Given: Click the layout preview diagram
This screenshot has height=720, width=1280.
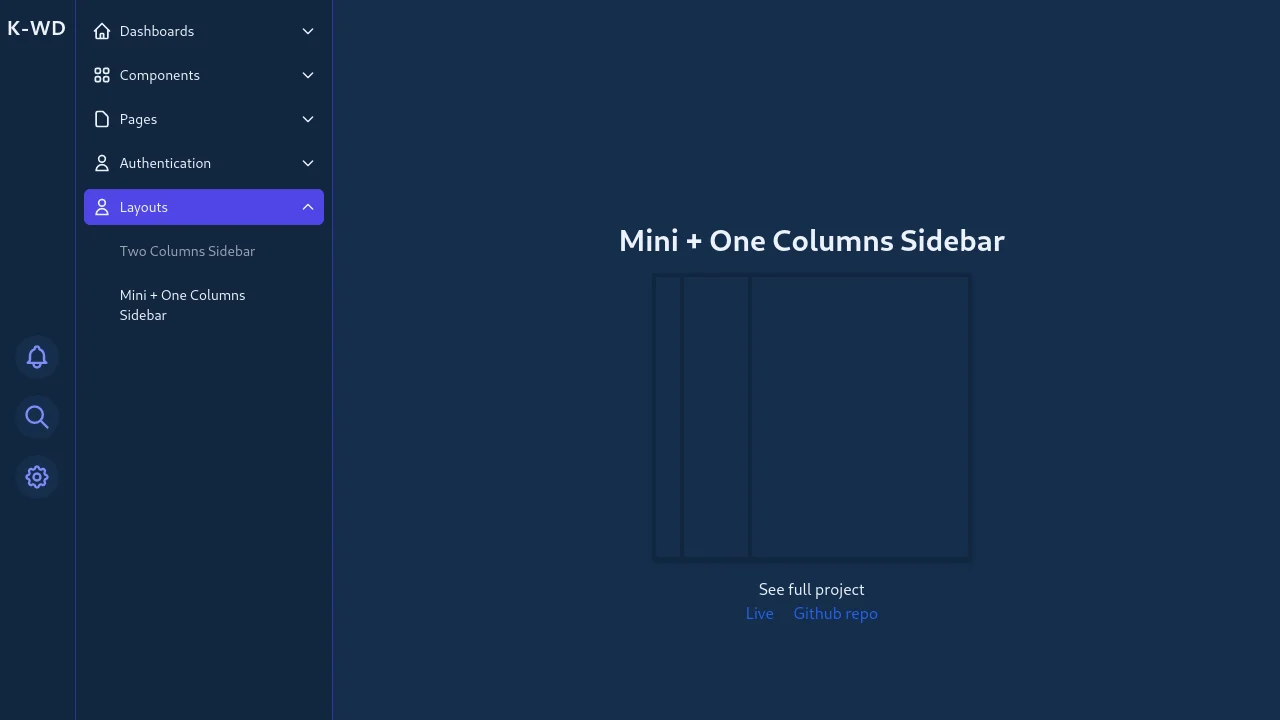Looking at the screenshot, I should (811, 417).
